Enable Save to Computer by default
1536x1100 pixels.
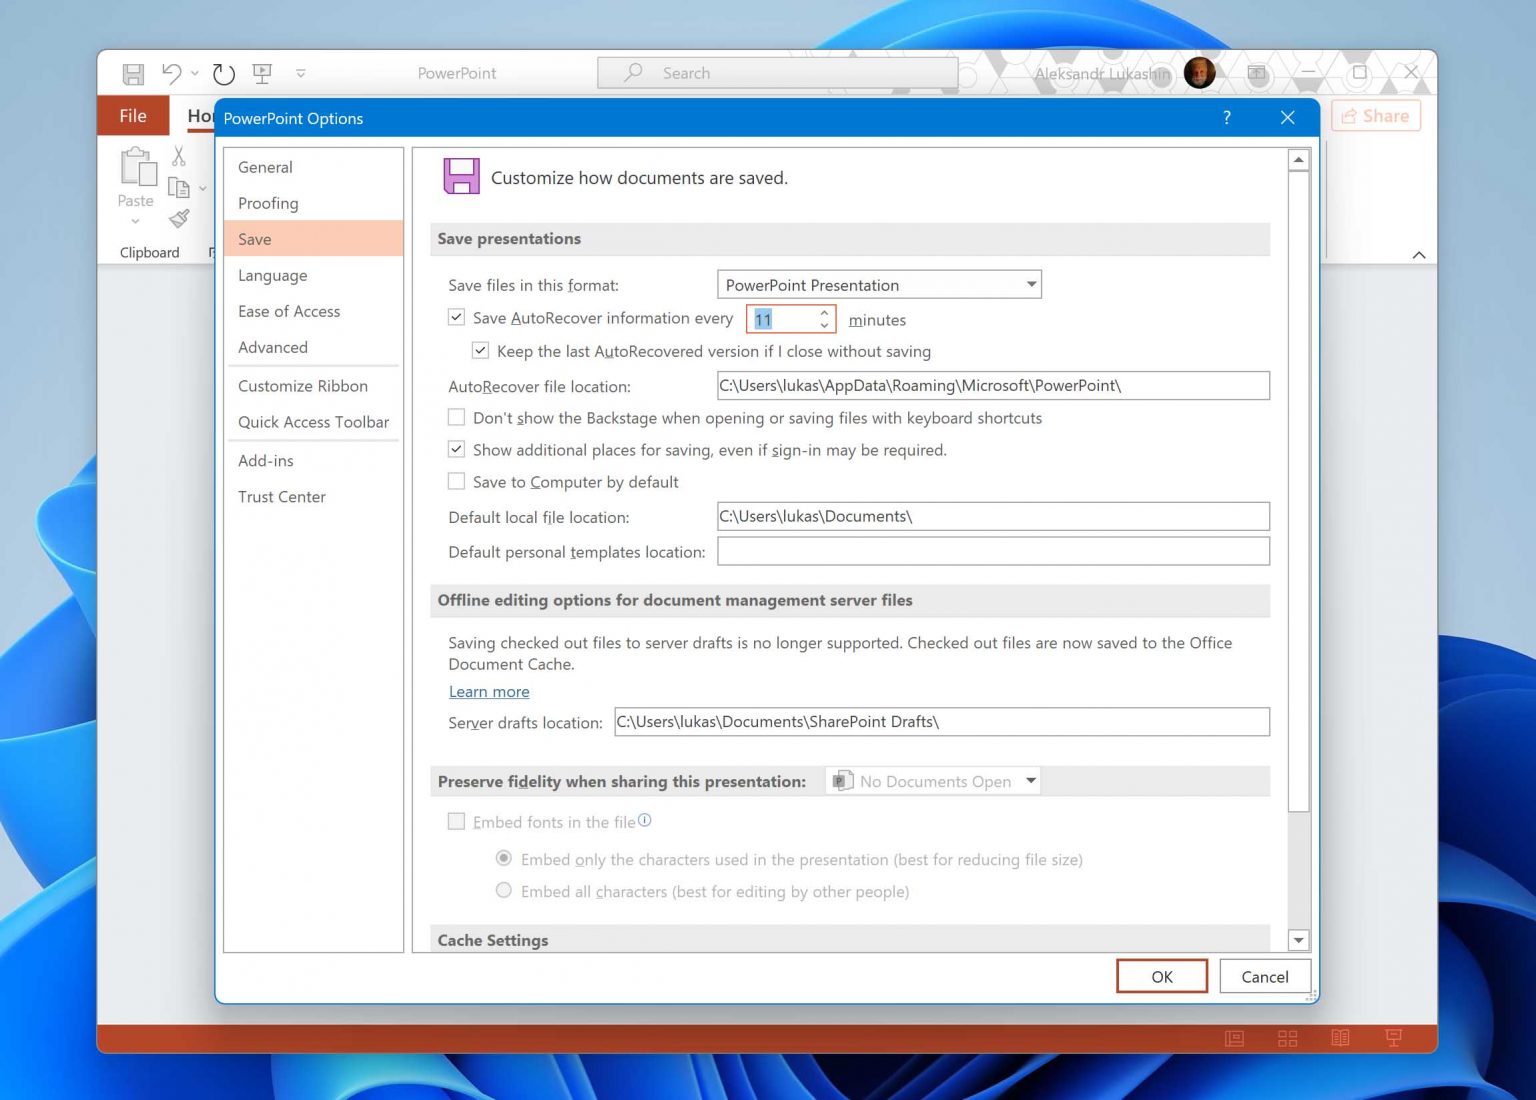click(x=456, y=481)
